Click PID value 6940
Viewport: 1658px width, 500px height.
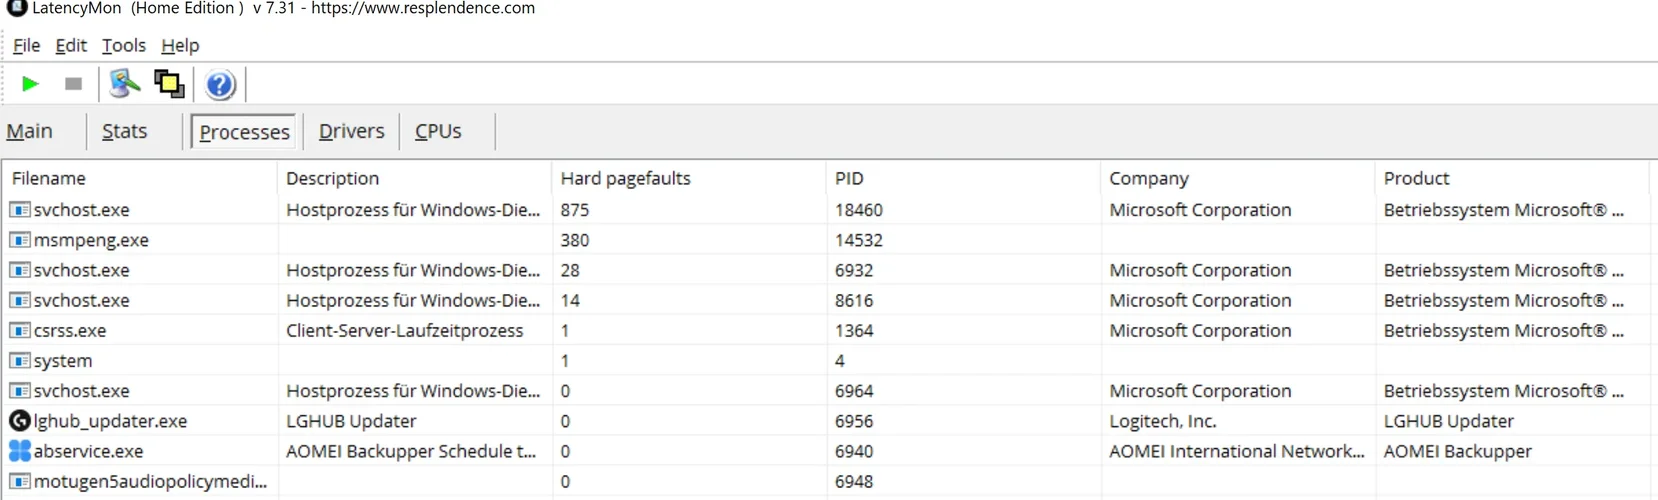pos(854,451)
